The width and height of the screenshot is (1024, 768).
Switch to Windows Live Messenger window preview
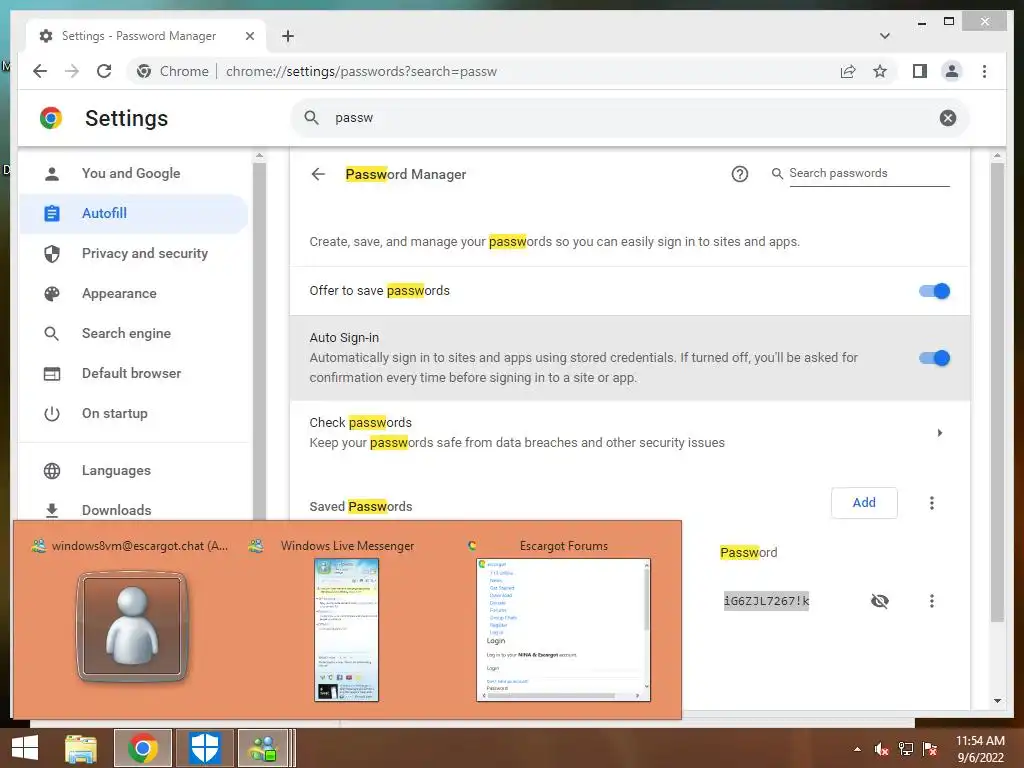tap(346, 630)
